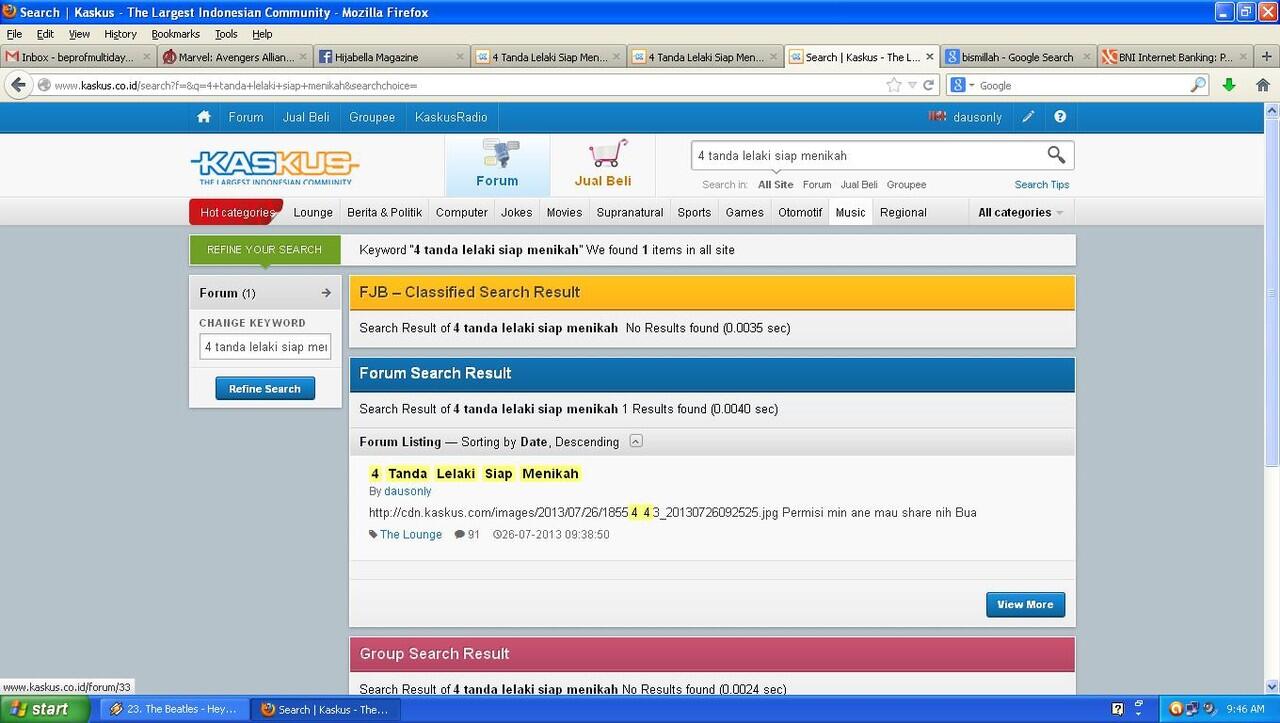This screenshot has height=723, width=1280.
Task: Click the comment bubble icon showing 91
Action: [460, 535]
